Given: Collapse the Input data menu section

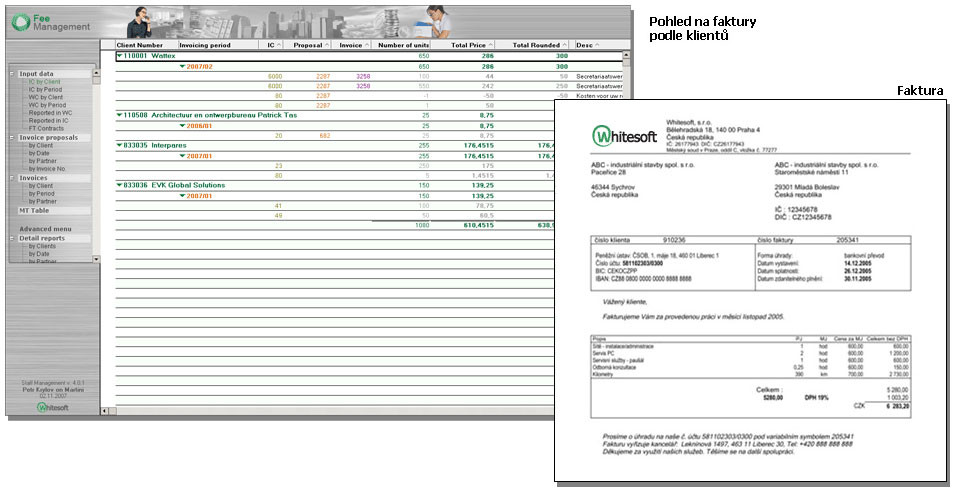Looking at the screenshot, I should [x=12, y=74].
